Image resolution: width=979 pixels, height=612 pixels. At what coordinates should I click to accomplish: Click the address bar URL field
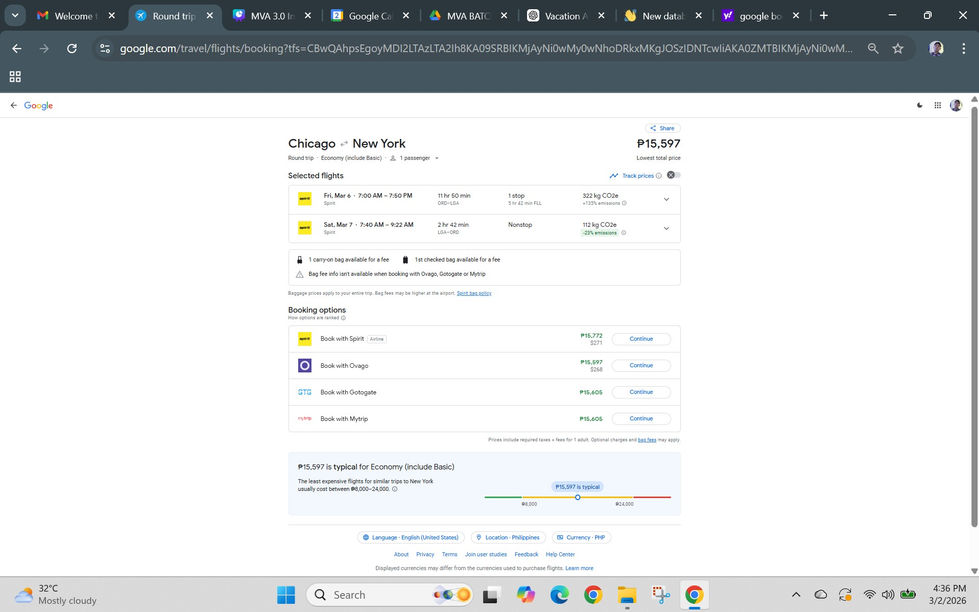486,48
